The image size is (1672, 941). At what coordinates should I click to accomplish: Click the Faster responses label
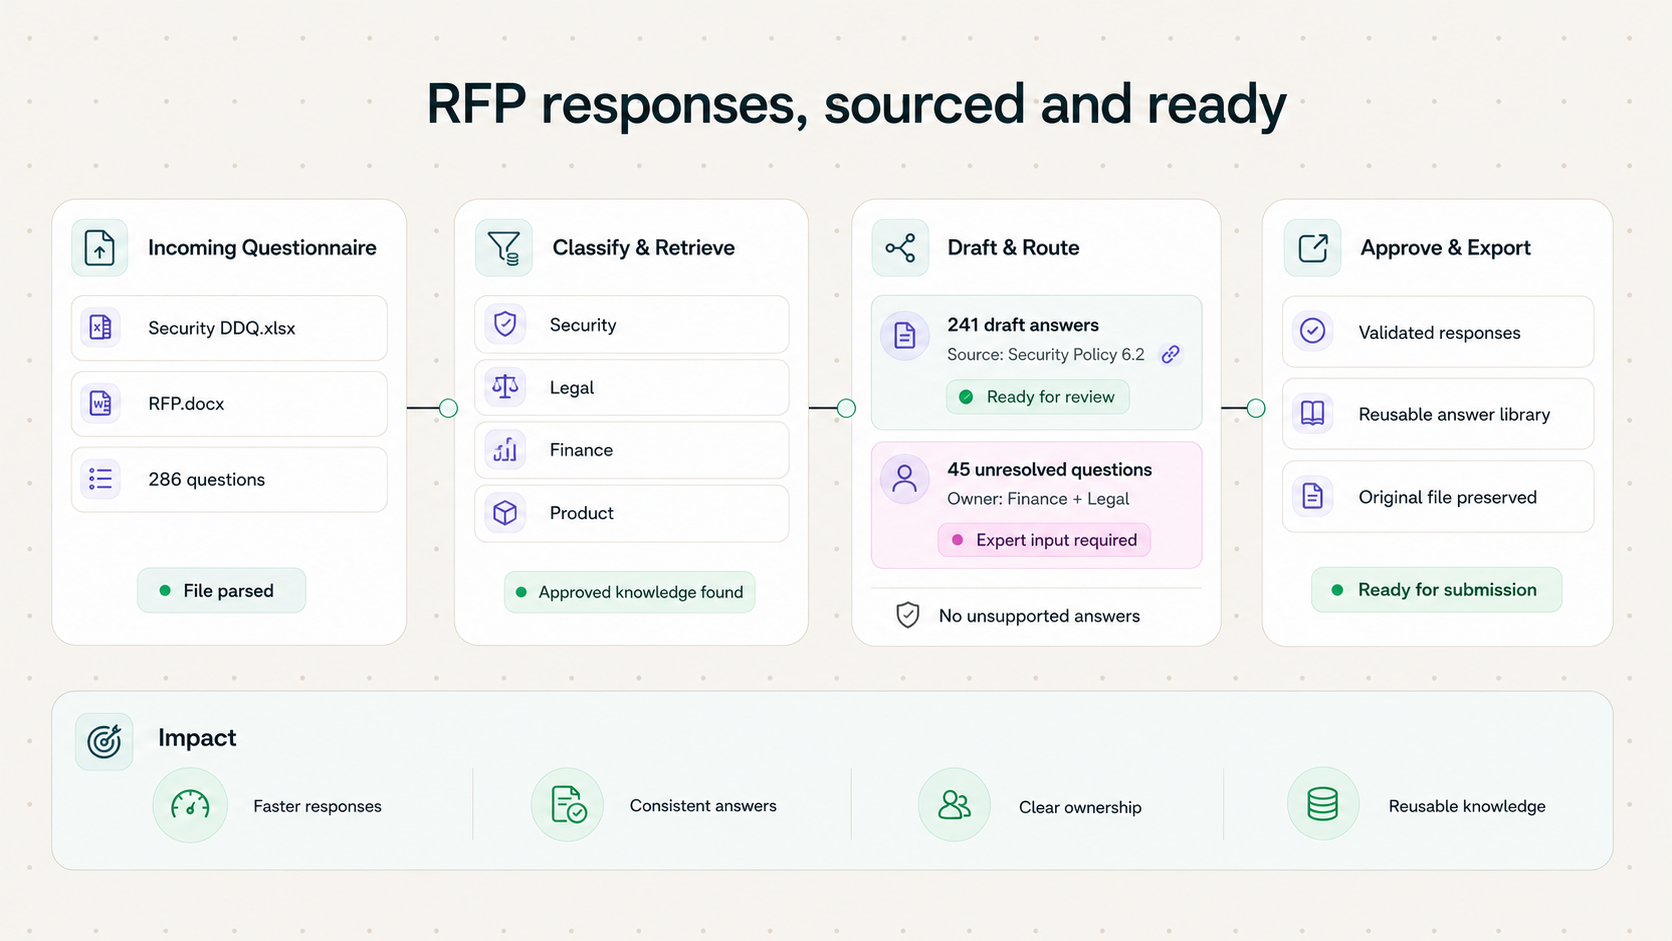317,806
